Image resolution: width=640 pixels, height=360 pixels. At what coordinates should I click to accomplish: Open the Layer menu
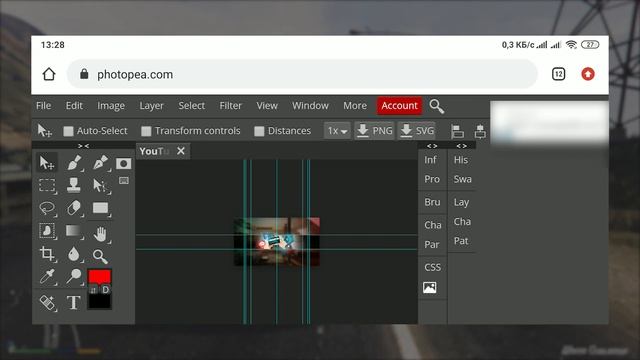(x=151, y=106)
